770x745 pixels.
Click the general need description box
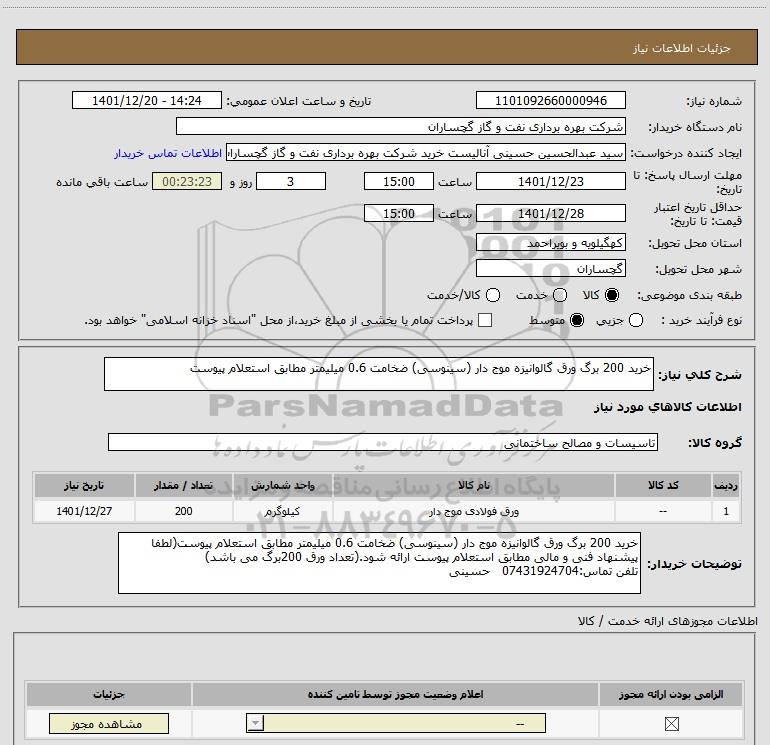click(379, 374)
